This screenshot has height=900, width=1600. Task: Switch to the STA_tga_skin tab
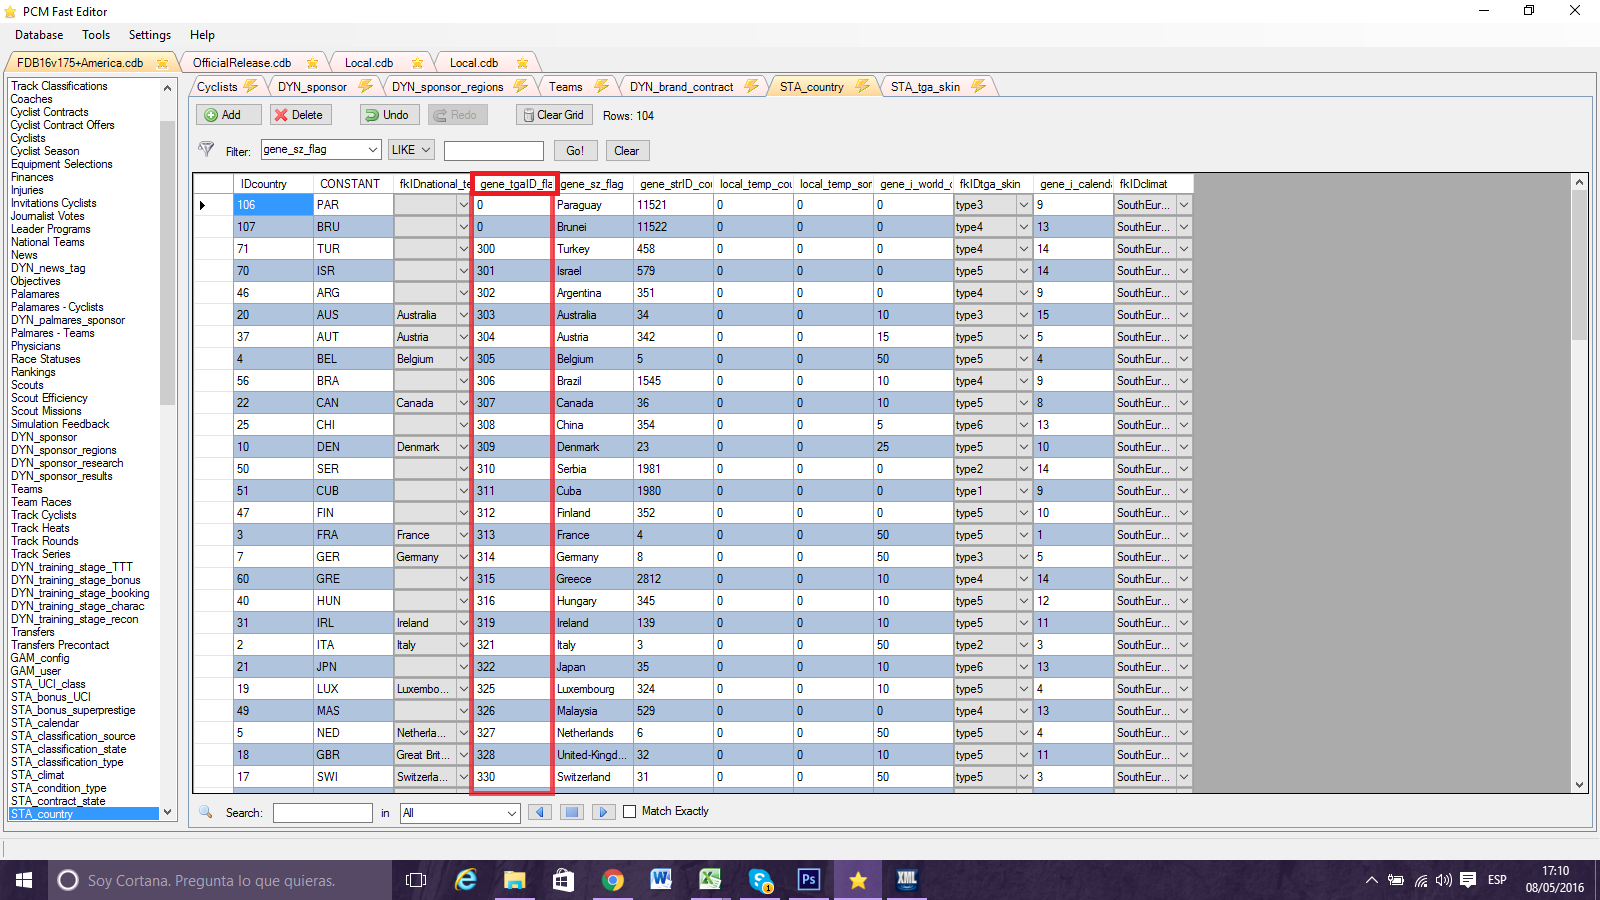point(925,87)
